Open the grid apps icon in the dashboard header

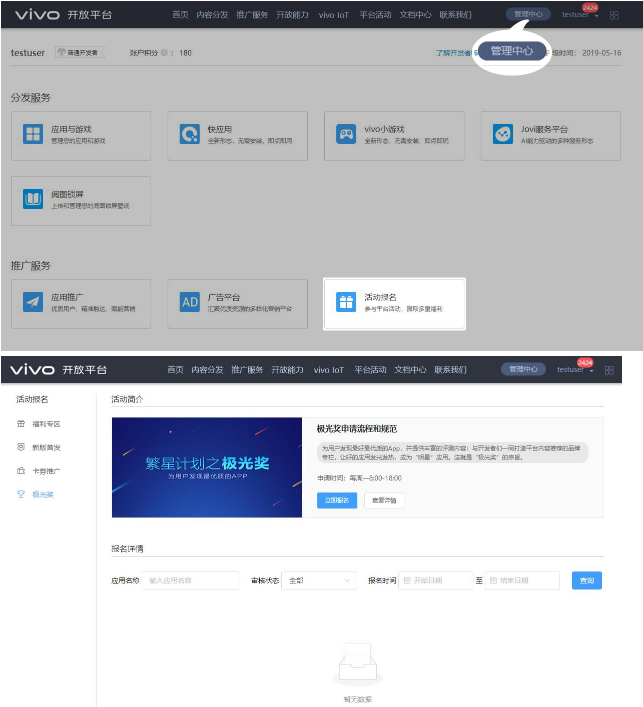point(614,15)
